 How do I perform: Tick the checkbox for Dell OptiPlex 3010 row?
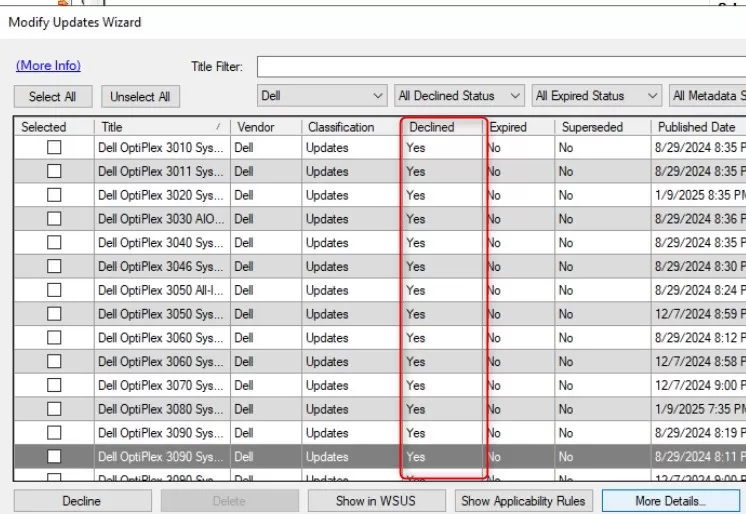[x=54, y=147]
